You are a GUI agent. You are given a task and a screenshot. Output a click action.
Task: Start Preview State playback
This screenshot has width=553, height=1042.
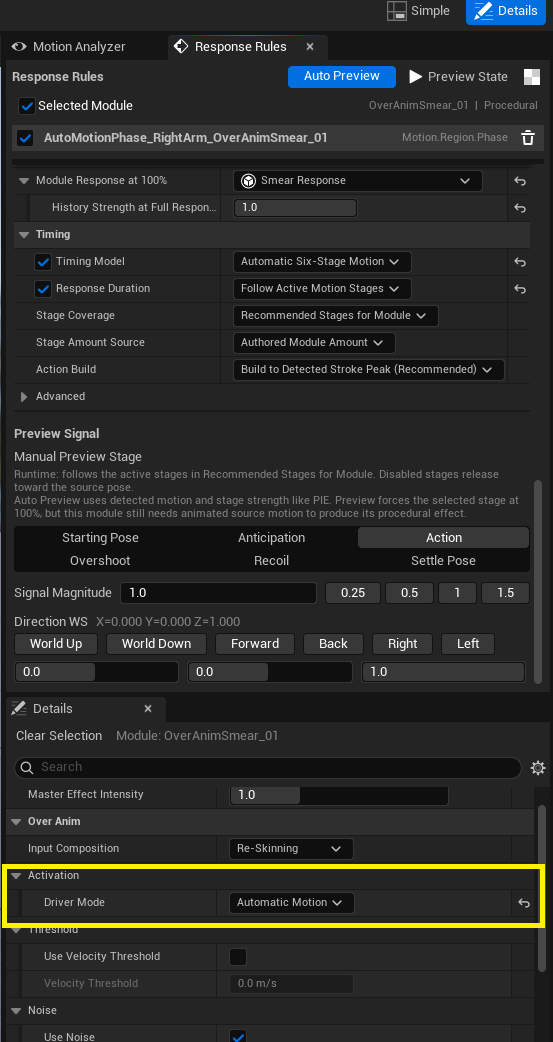pyautogui.click(x=458, y=77)
